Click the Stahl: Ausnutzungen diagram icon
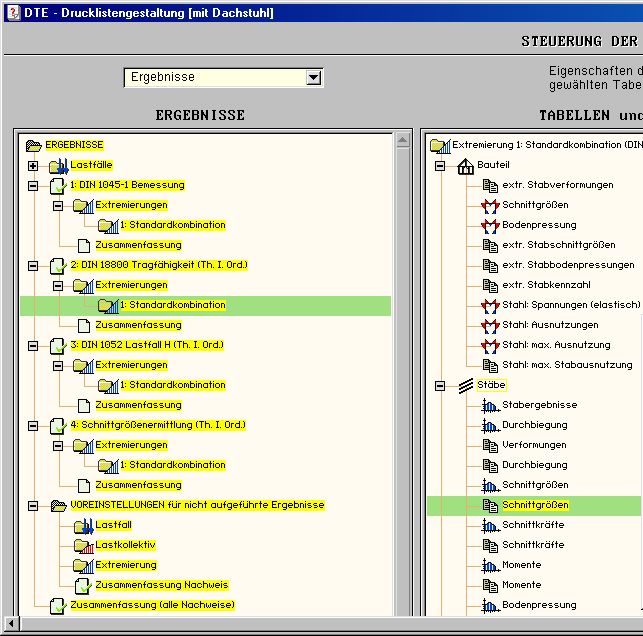Screen dimensions: 643x636 (490, 325)
